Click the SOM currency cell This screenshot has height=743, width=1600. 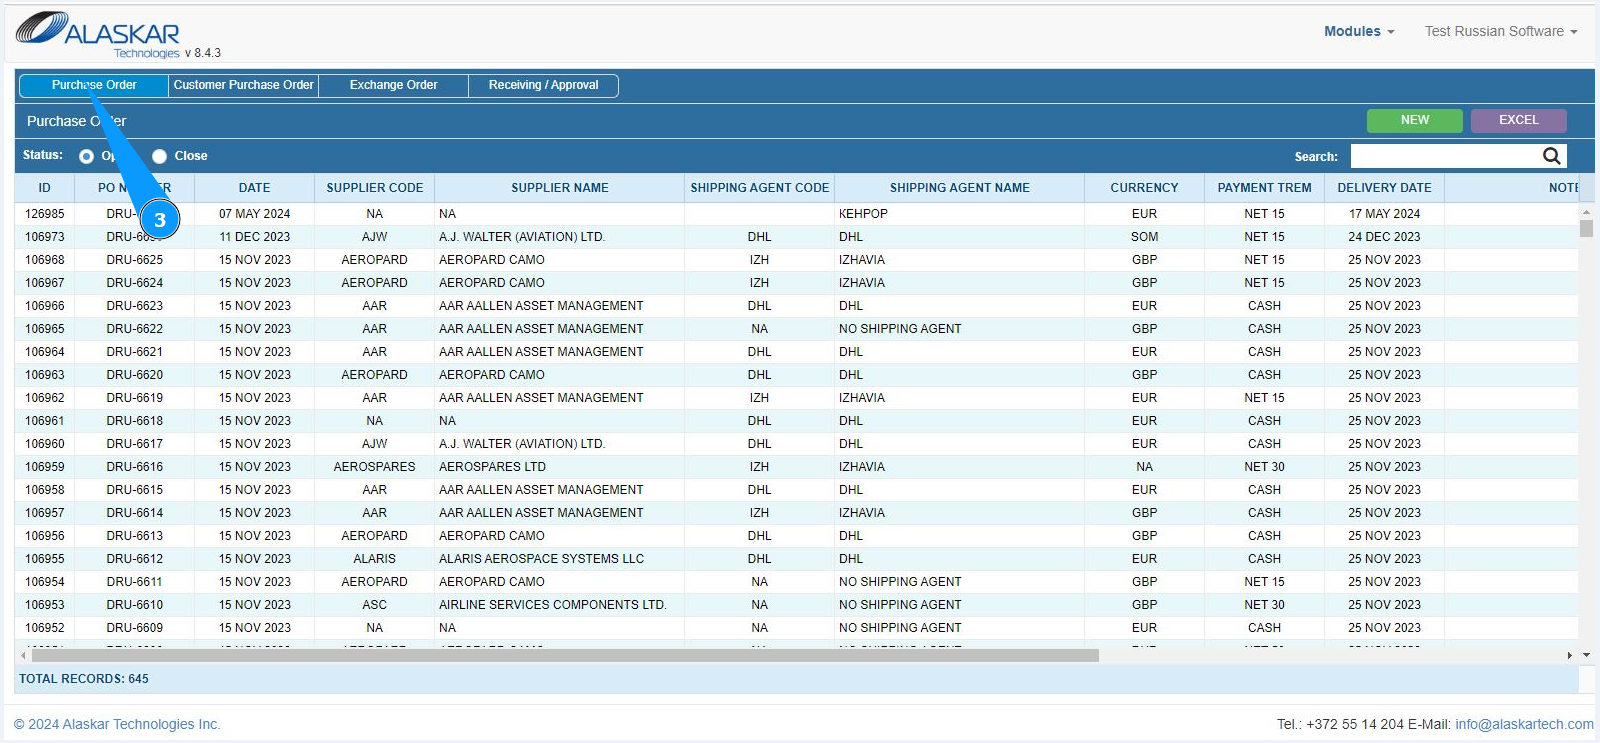click(x=1144, y=237)
